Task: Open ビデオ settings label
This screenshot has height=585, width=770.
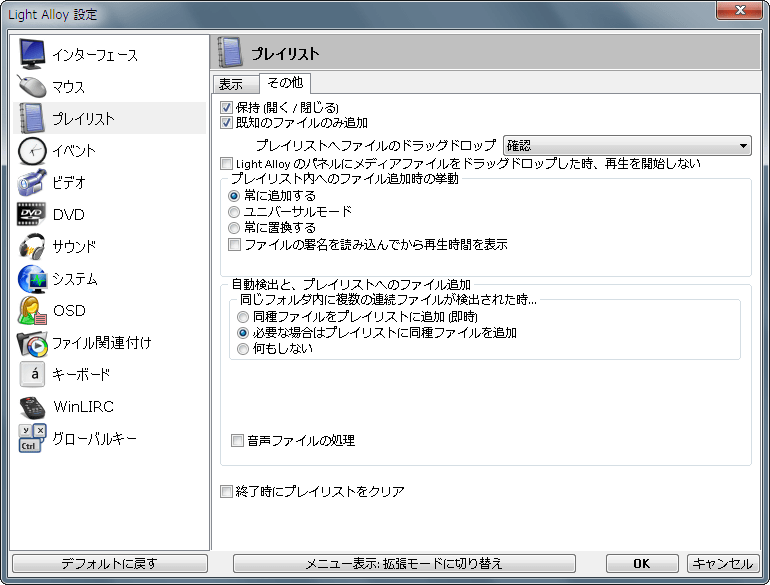Action: tap(69, 183)
